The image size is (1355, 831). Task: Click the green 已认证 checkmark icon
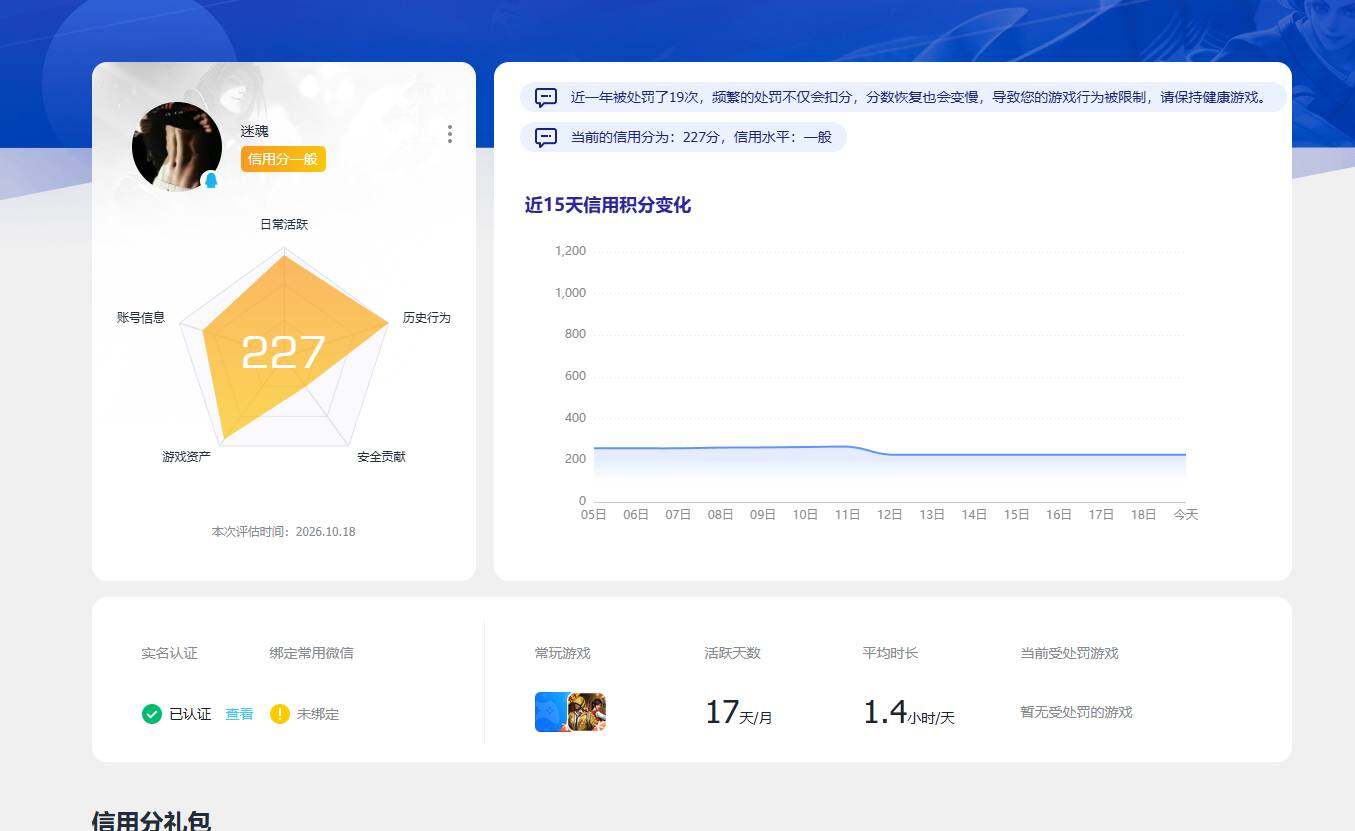point(152,714)
